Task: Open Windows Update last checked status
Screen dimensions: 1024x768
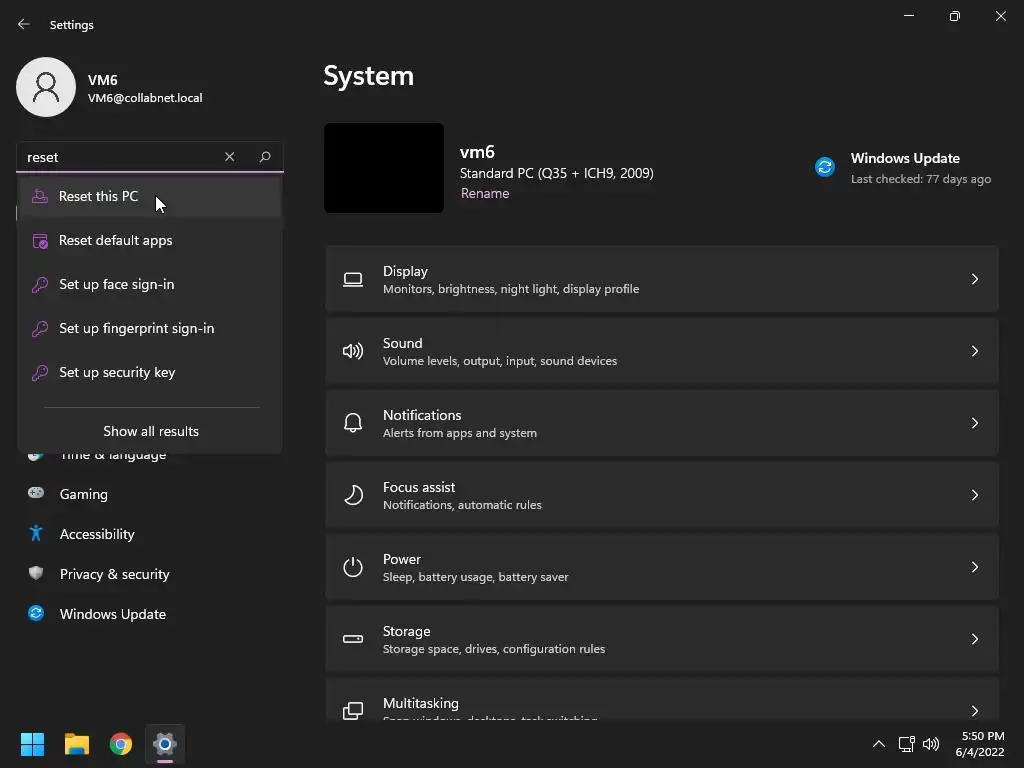Action: pyautogui.click(x=904, y=168)
